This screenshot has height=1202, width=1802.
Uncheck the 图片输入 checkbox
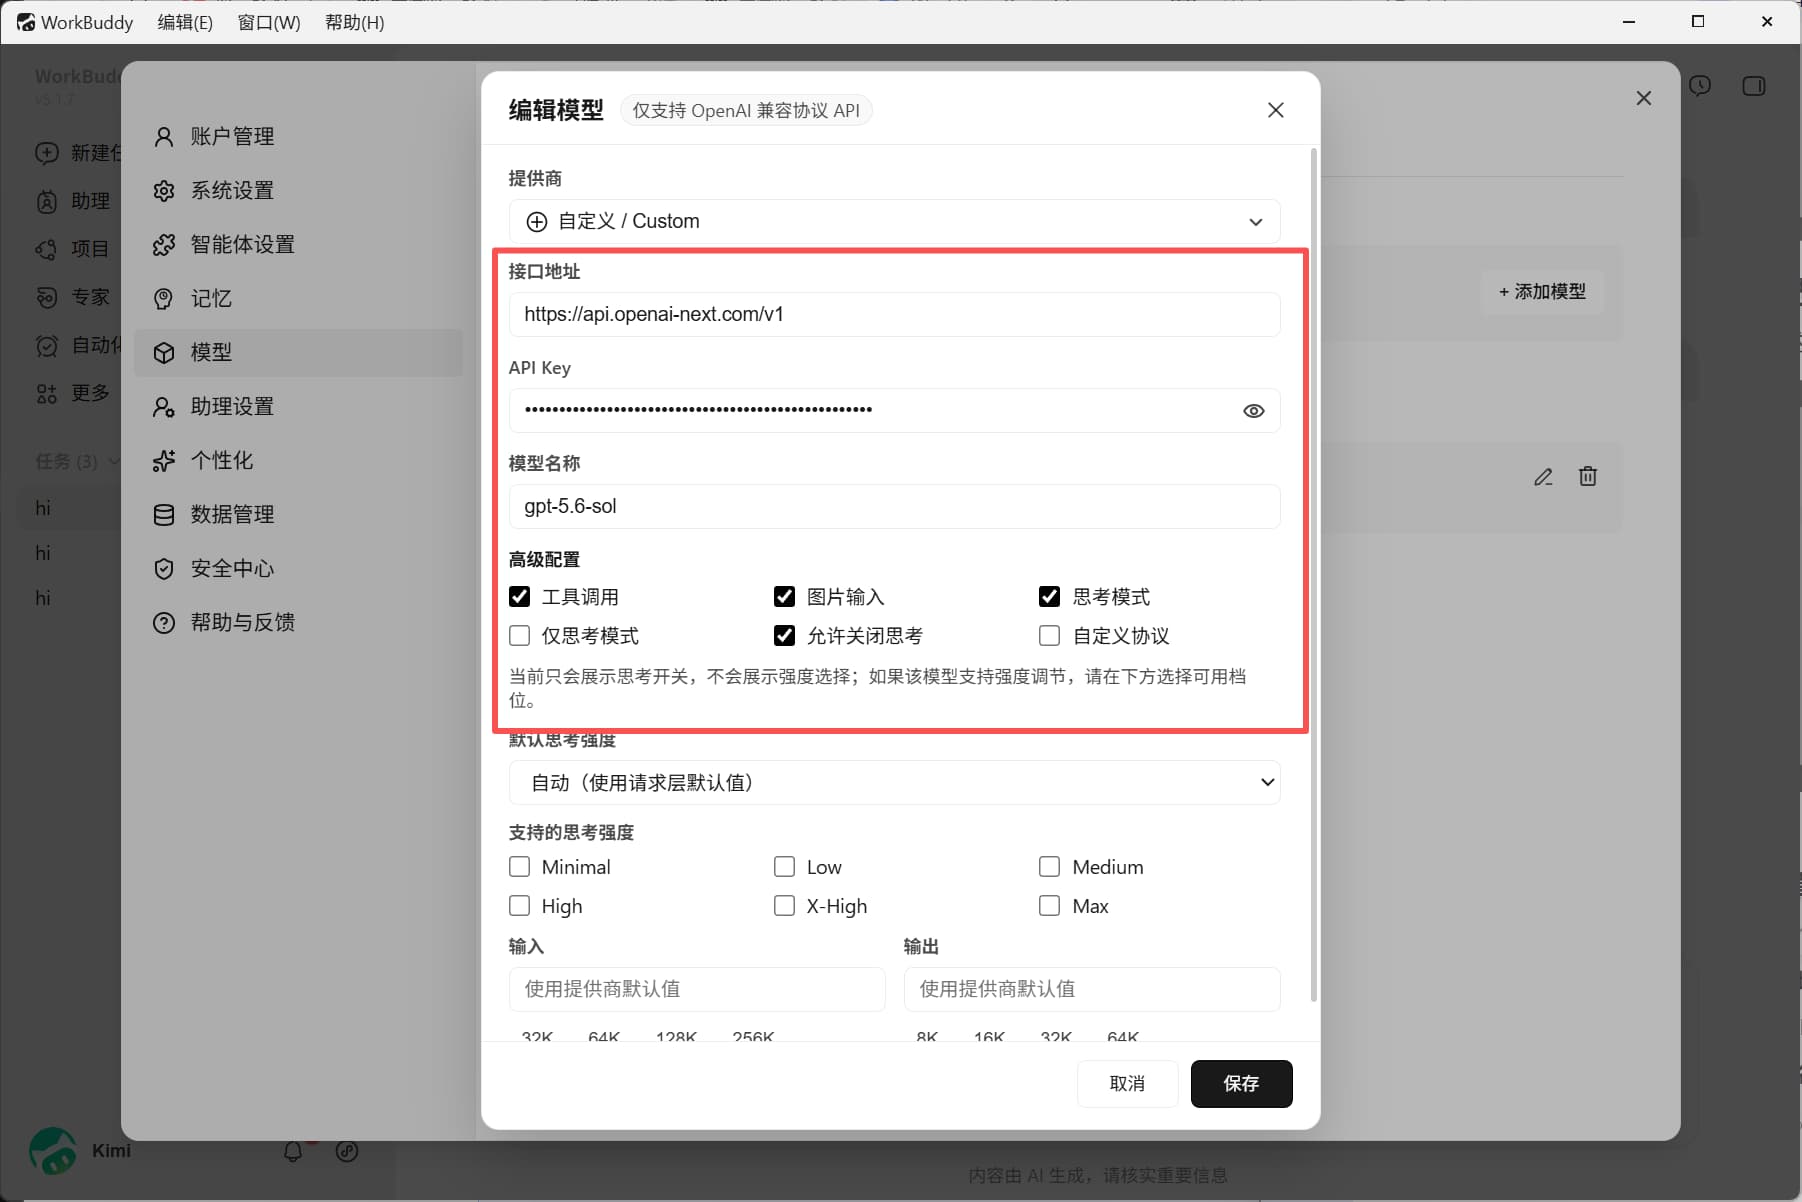[x=784, y=597]
